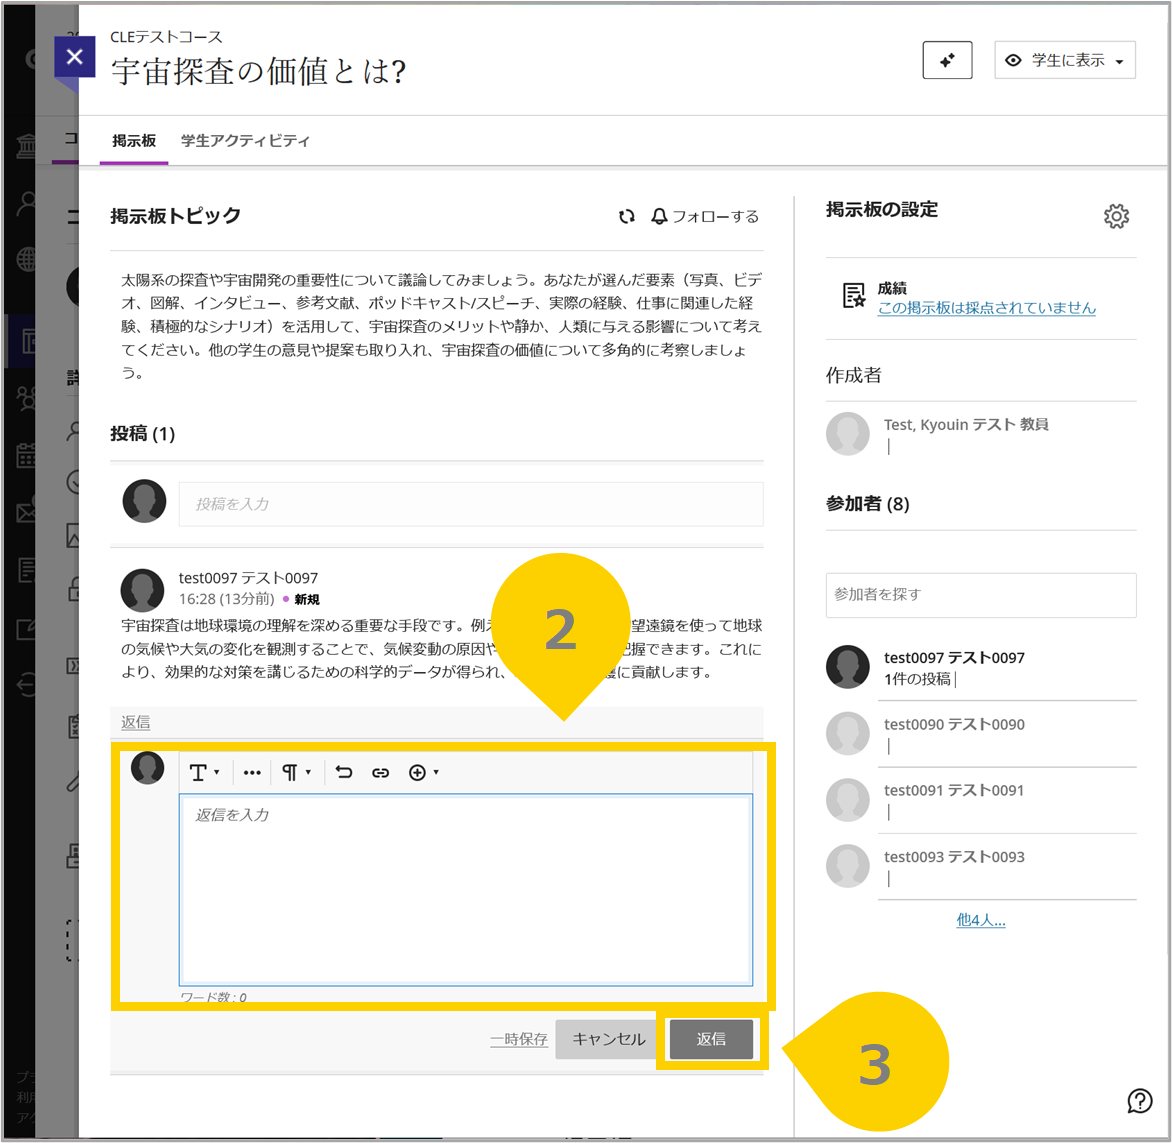Open the text style T dropdown
This screenshot has width=1172, height=1143.
tap(204, 772)
